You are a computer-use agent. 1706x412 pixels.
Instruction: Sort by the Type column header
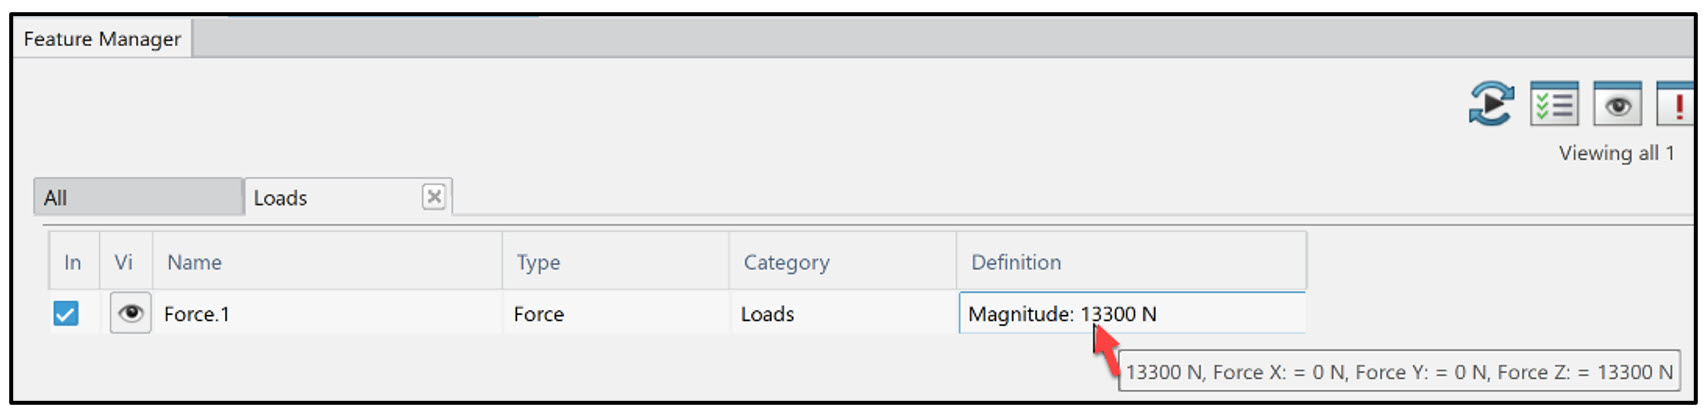click(x=614, y=262)
